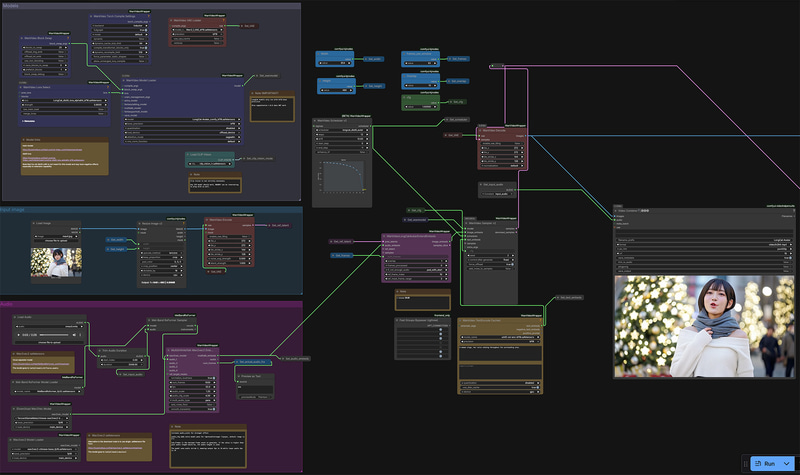Collapse the Preview as Text node
This screenshot has width=800, height=475.
[239, 377]
